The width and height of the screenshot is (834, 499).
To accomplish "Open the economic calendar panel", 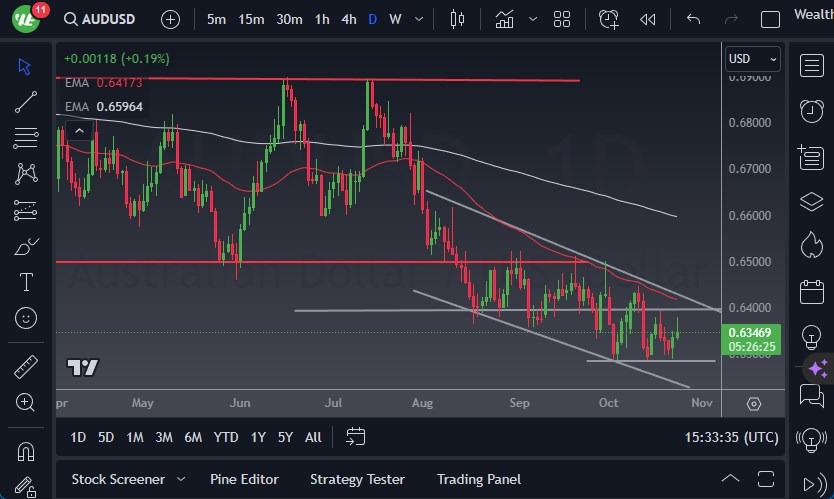I will (x=811, y=292).
